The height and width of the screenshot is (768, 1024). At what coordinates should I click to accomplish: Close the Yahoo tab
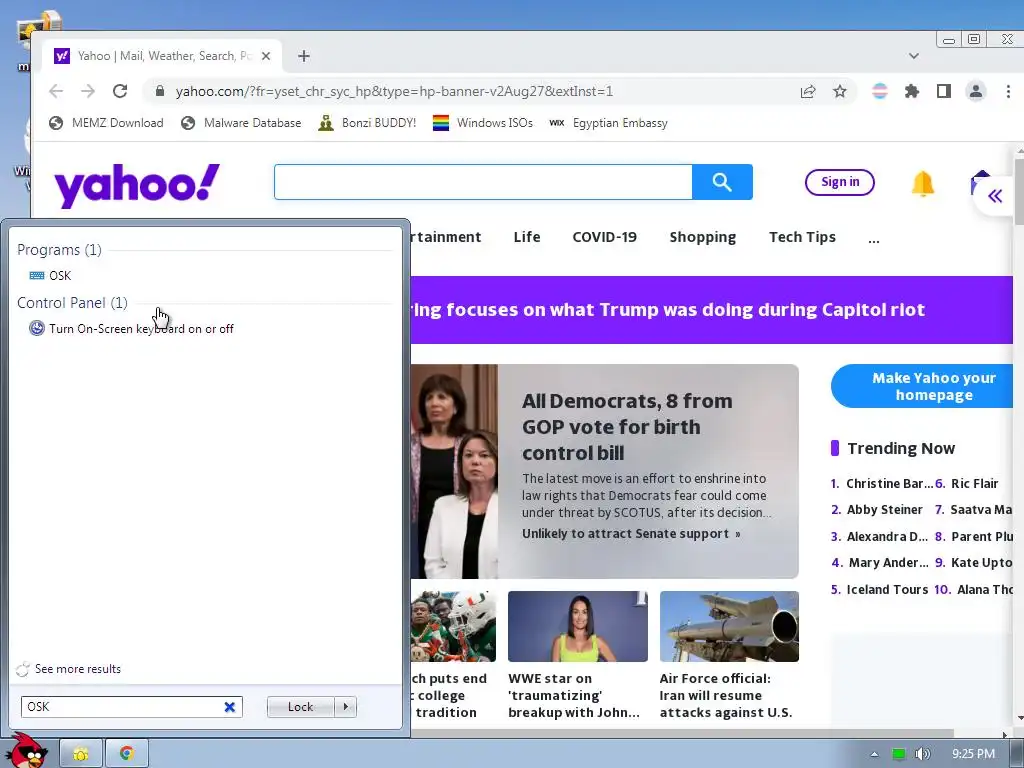266,56
